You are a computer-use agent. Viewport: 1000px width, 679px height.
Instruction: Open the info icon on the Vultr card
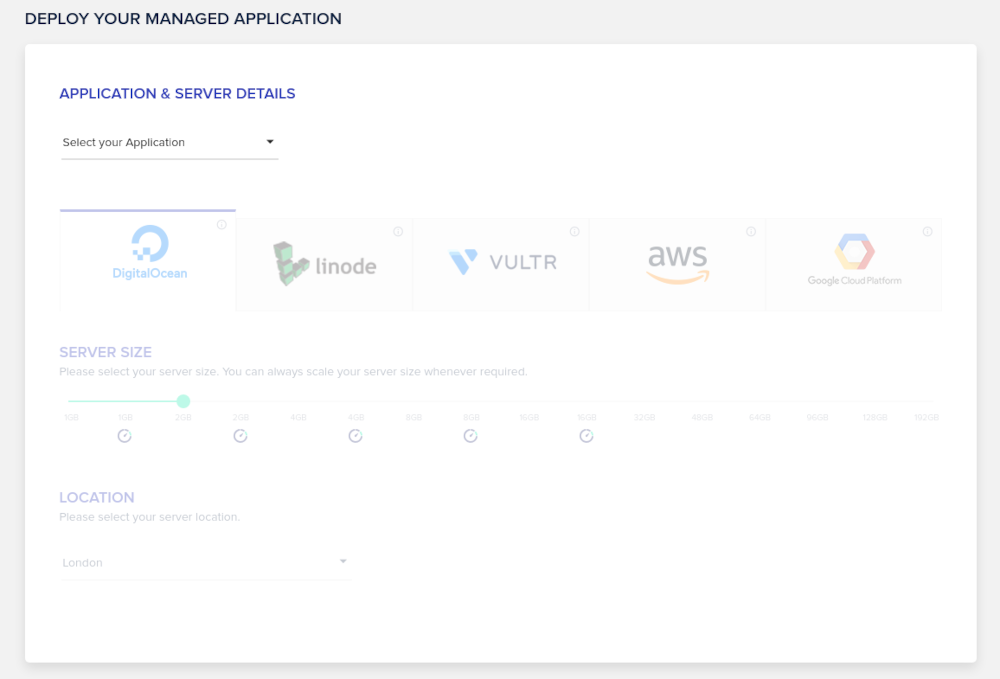(x=575, y=232)
